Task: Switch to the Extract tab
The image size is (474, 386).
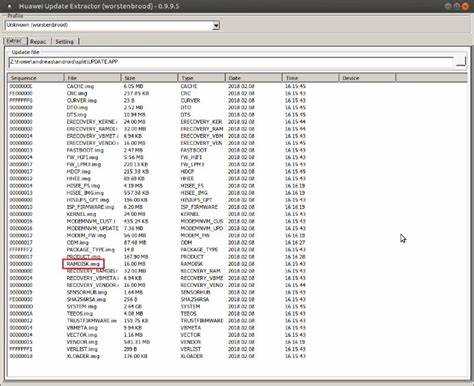Action: pos(14,41)
